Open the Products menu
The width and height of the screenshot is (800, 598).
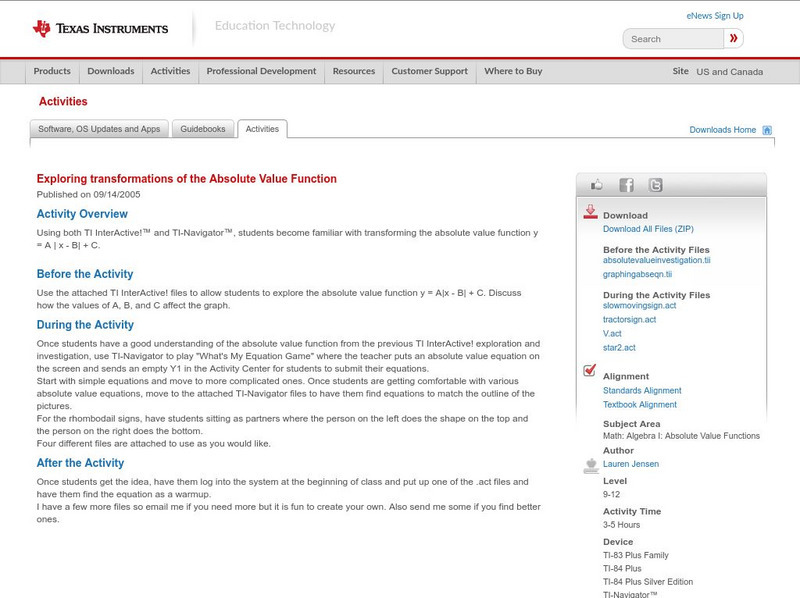click(x=52, y=71)
